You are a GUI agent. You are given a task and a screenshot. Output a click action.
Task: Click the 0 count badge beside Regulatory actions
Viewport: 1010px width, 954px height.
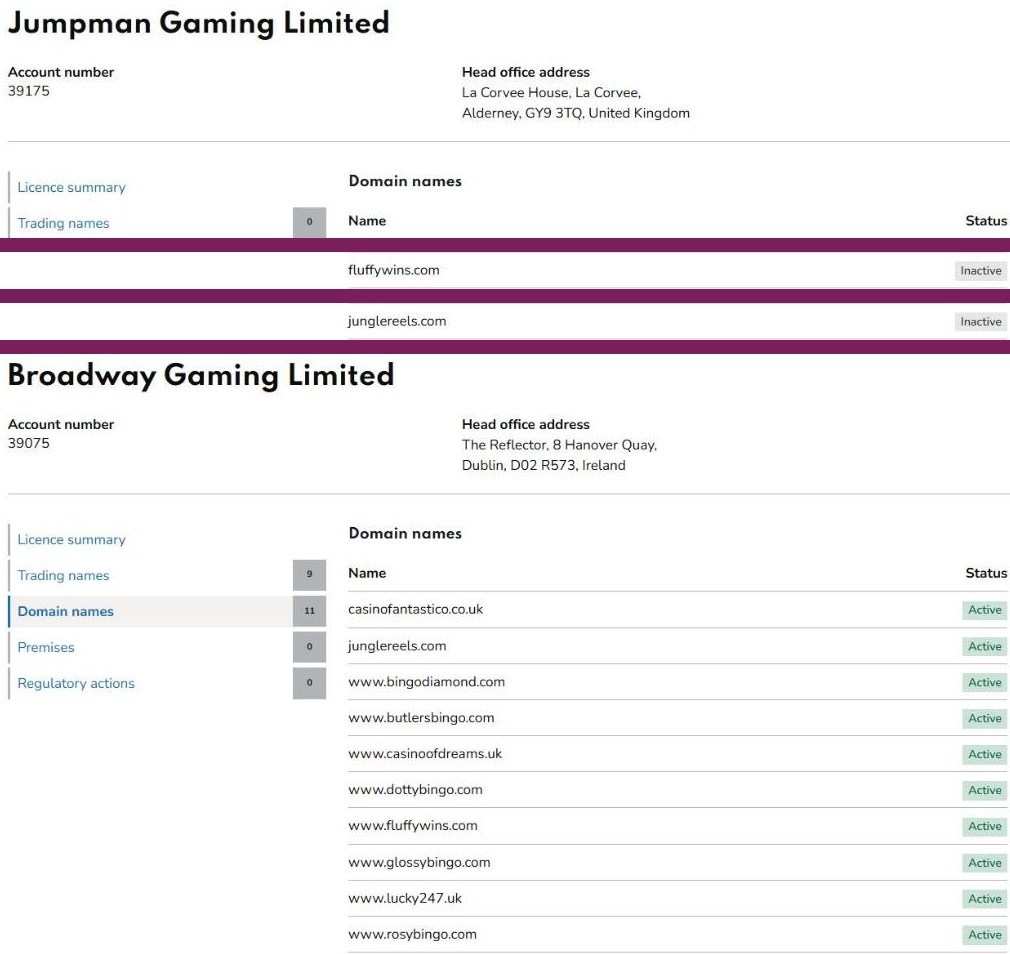pyautogui.click(x=309, y=683)
